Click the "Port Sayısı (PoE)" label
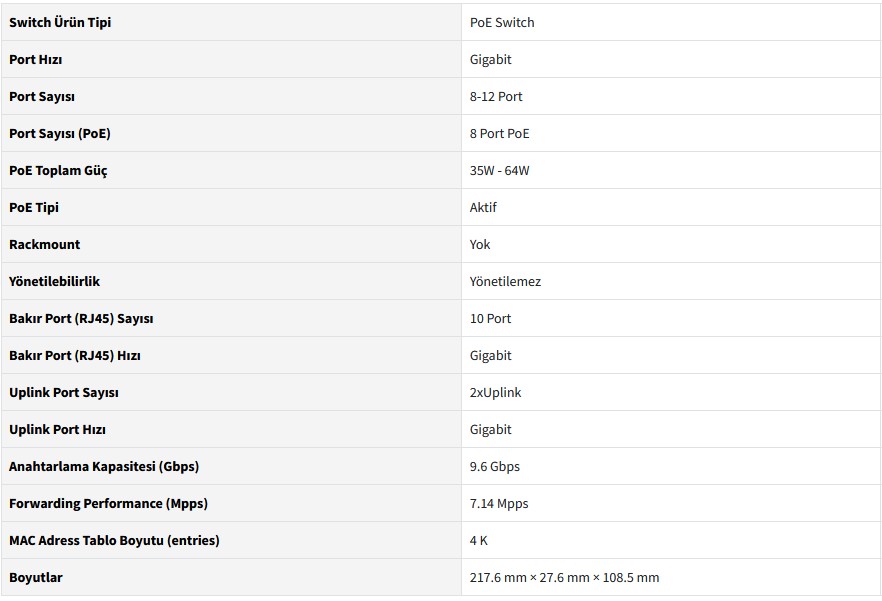This screenshot has height=601, width=882. [x=60, y=133]
